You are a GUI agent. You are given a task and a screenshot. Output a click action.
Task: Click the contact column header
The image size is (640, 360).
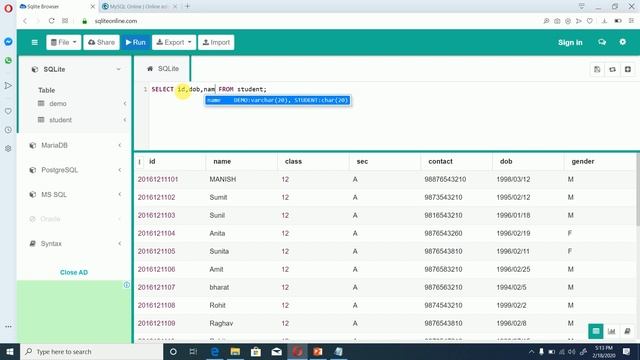pyautogui.click(x=440, y=162)
